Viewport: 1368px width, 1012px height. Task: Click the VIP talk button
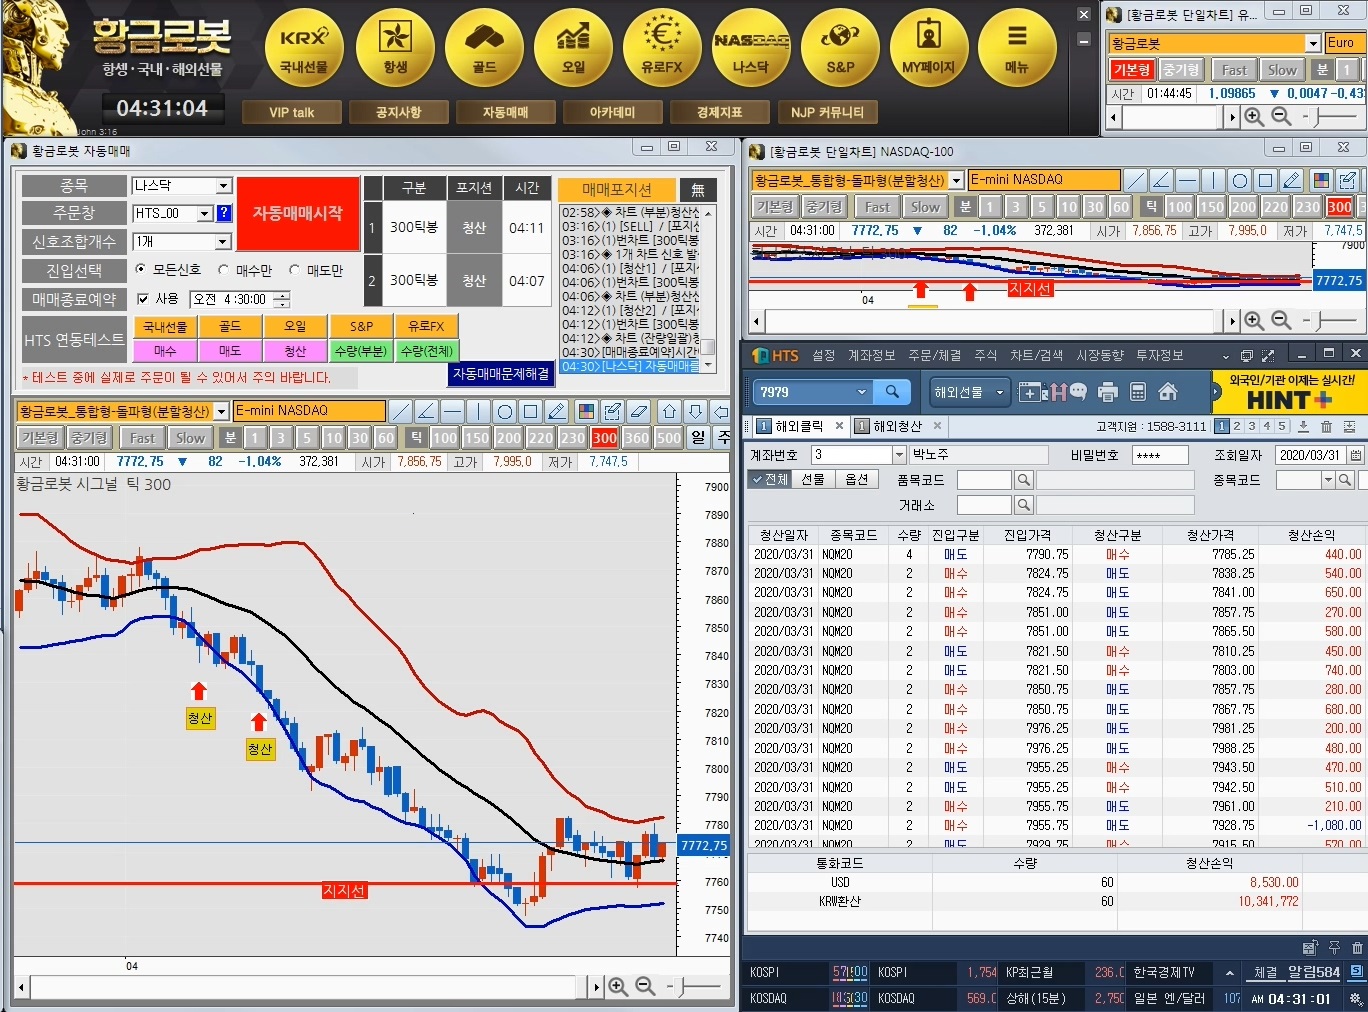(x=291, y=112)
